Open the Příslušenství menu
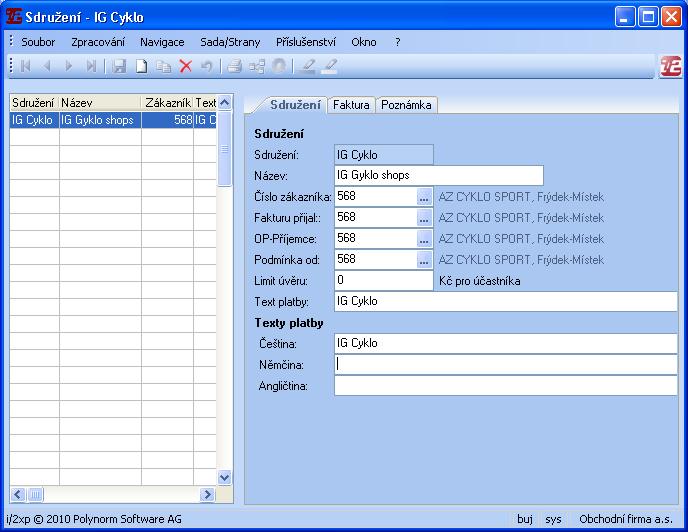The width and height of the screenshot is (688, 532). pyautogui.click(x=306, y=42)
